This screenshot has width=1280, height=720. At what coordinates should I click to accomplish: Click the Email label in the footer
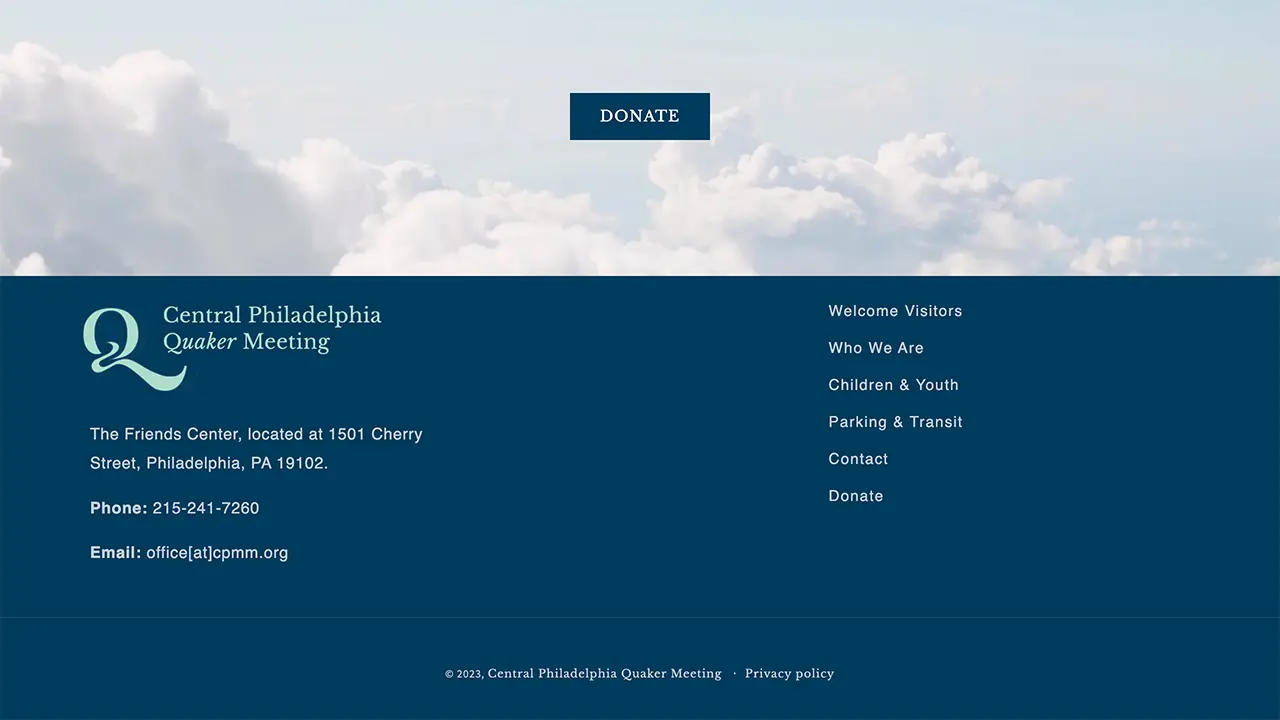coord(114,553)
